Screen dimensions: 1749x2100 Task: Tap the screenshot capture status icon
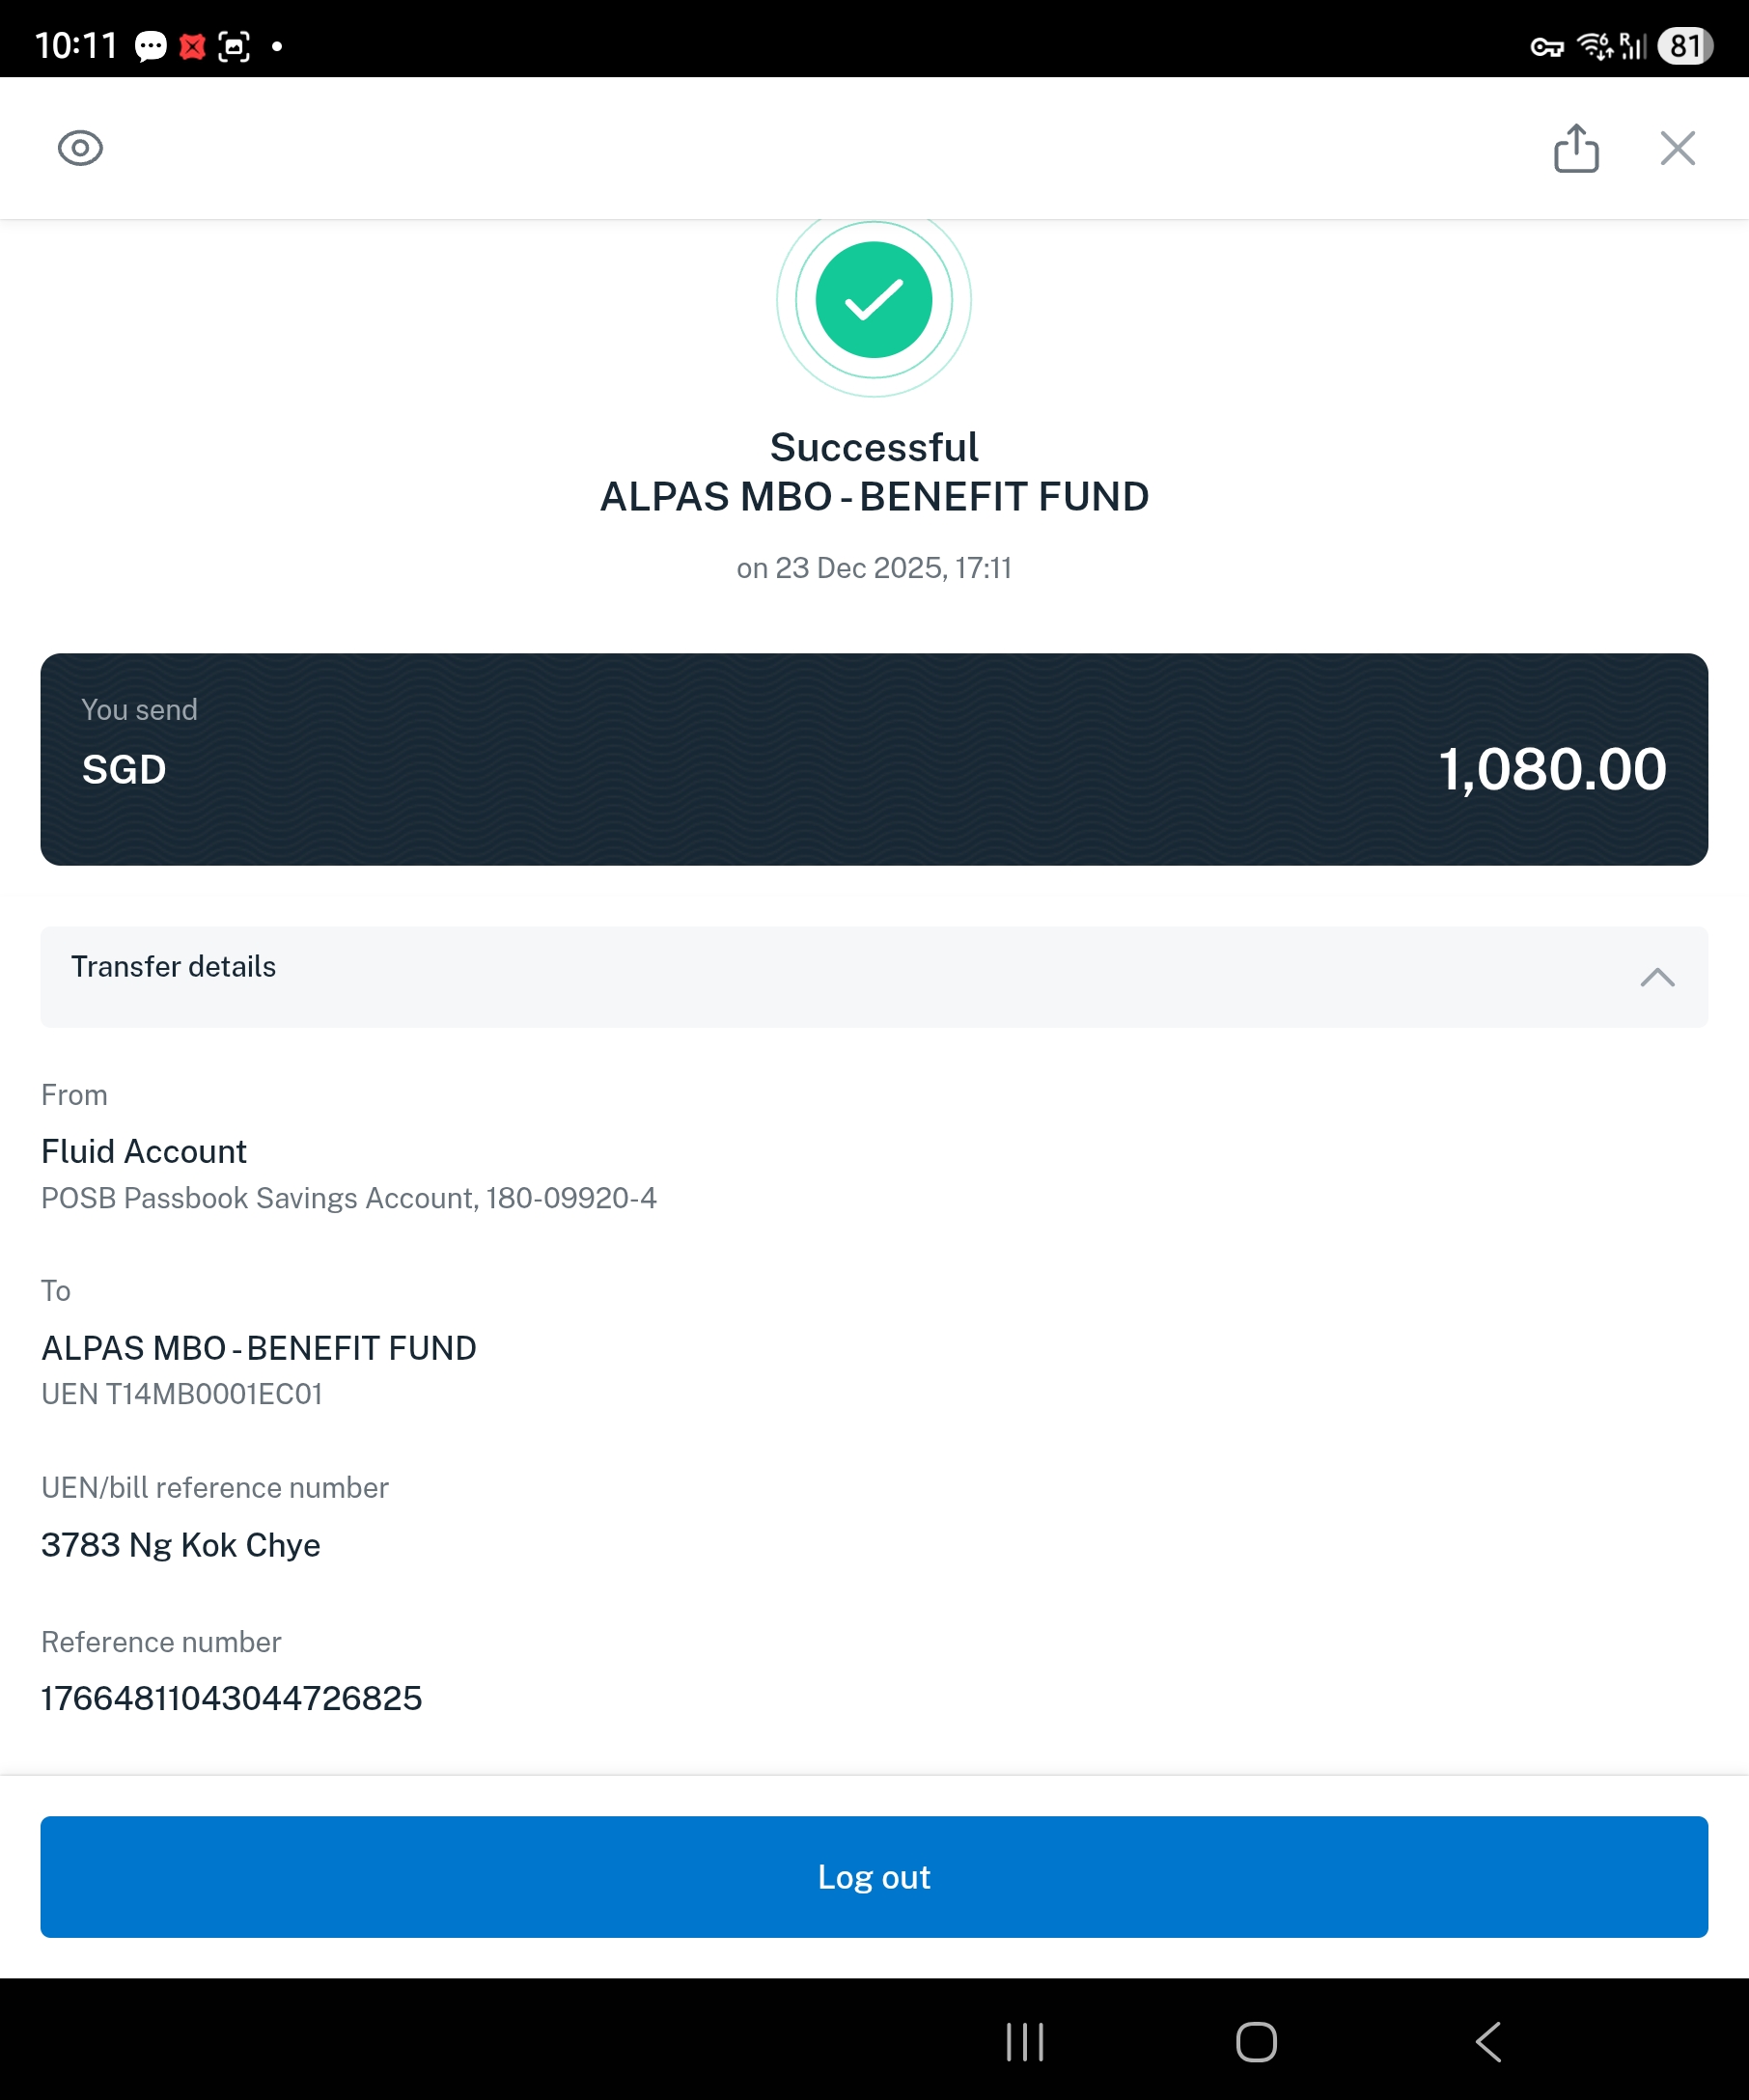click(x=234, y=46)
